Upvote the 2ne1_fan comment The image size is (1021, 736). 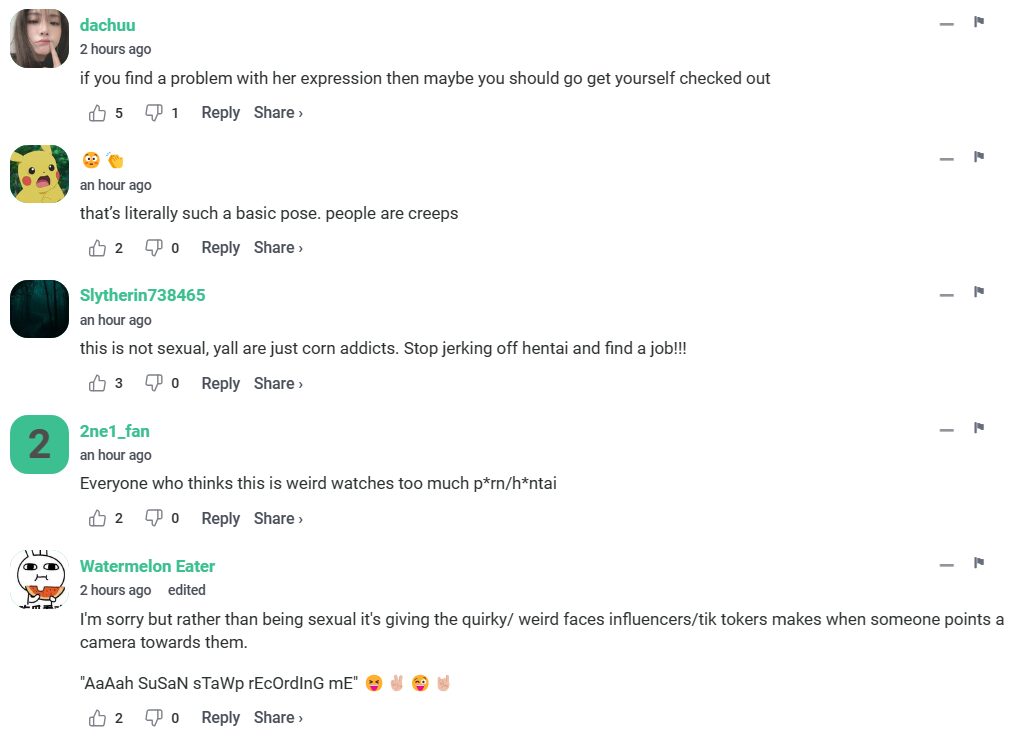pyautogui.click(x=97, y=518)
